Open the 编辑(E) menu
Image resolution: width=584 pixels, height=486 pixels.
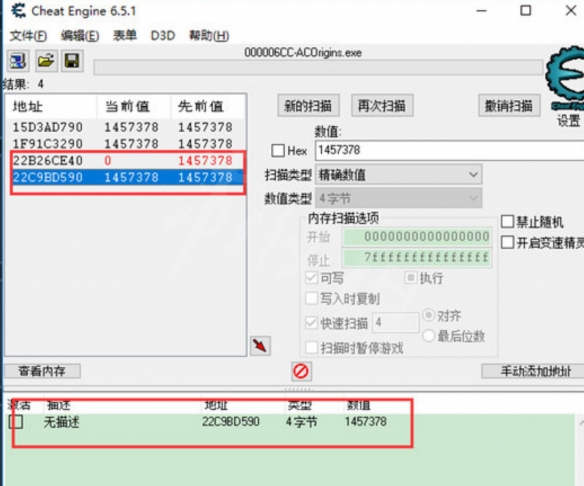(x=80, y=36)
